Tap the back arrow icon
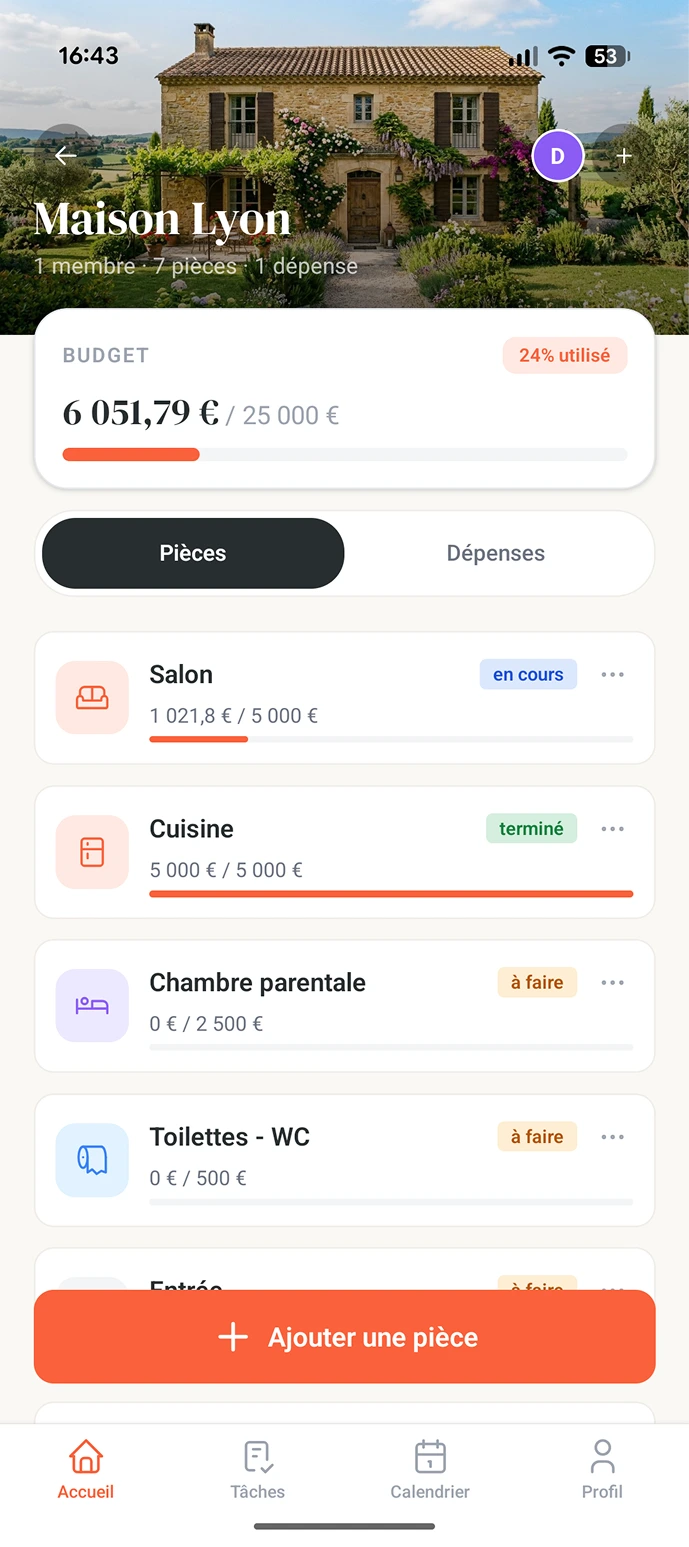The width and height of the screenshot is (689, 1547). (x=66, y=156)
